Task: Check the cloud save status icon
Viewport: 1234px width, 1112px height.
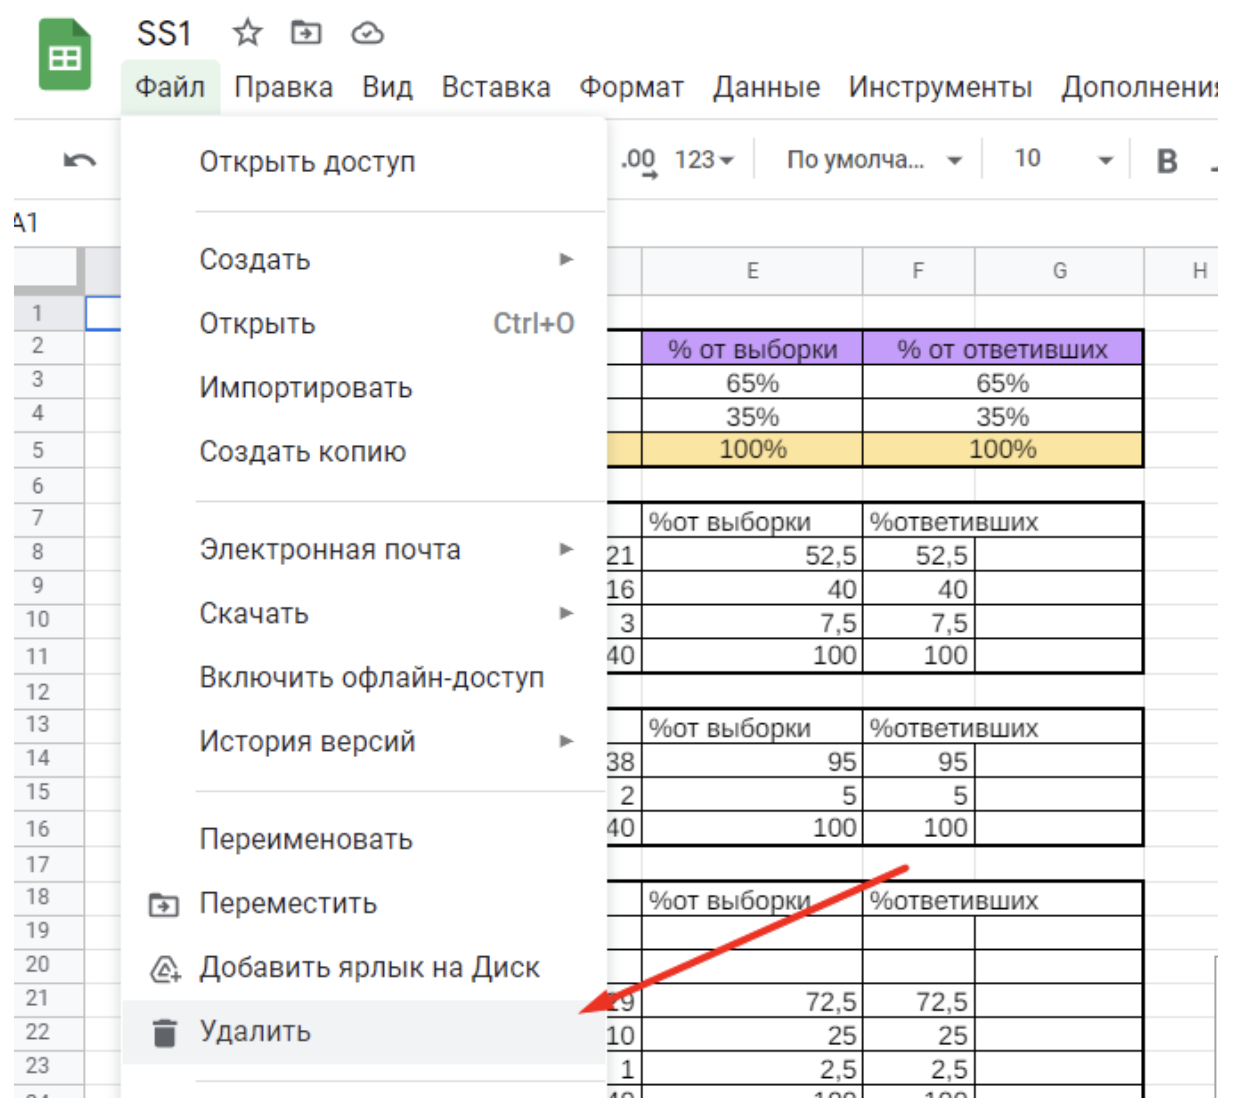Action: [x=367, y=34]
